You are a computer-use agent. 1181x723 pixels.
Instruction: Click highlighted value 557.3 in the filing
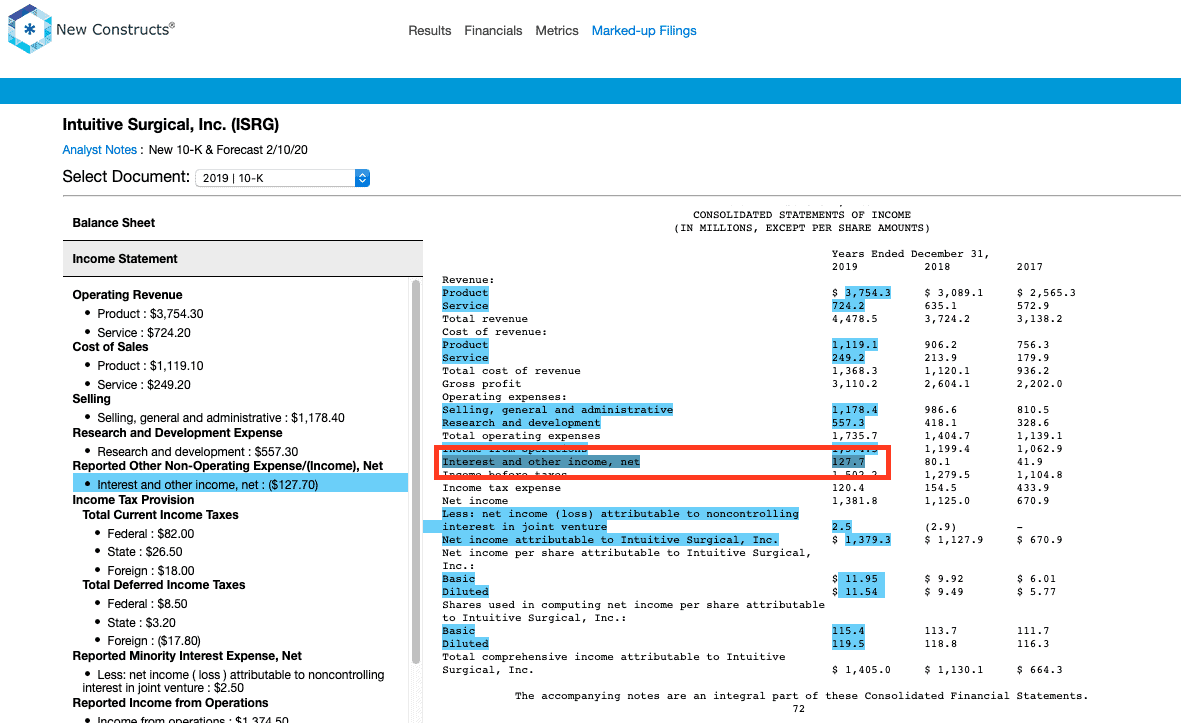click(848, 423)
